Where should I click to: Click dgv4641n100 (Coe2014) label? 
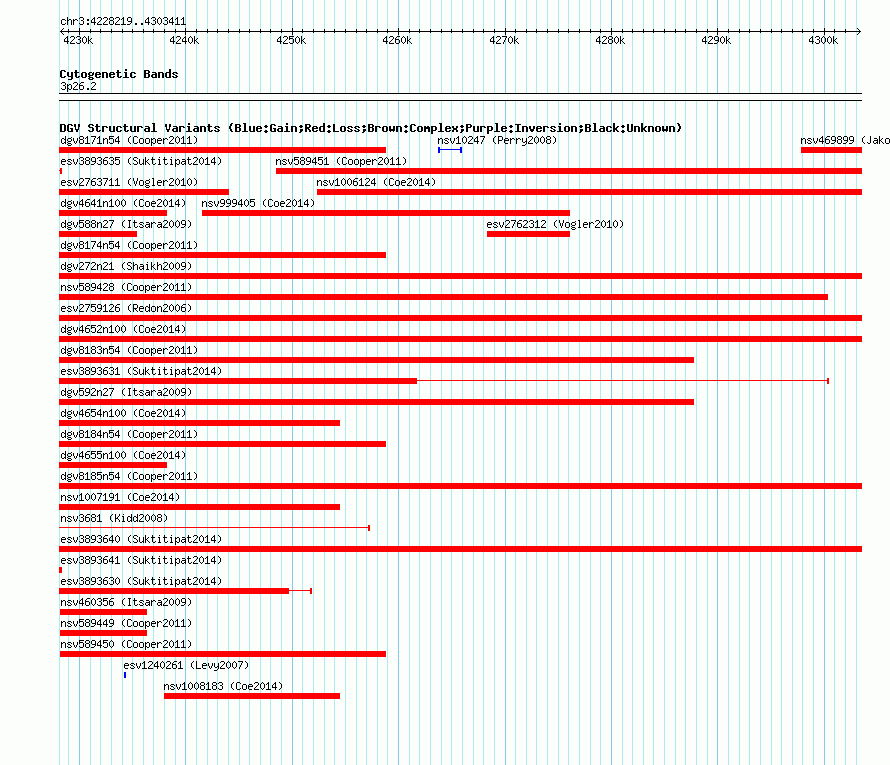(x=123, y=203)
